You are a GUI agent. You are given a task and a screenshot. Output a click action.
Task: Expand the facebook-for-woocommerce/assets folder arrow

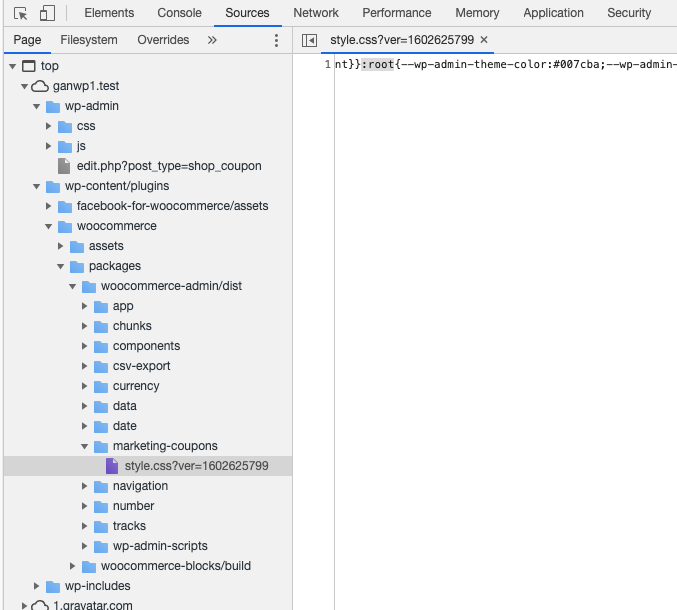pyautogui.click(x=48, y=206)
